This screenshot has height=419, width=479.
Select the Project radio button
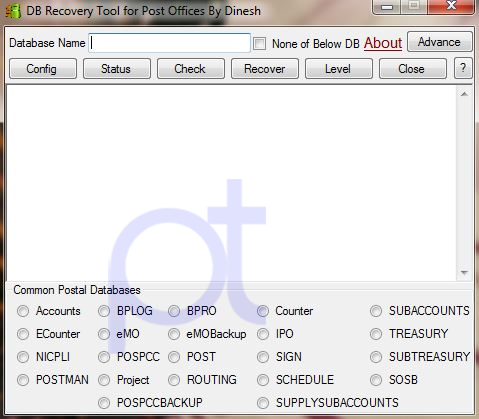[104, 380]
